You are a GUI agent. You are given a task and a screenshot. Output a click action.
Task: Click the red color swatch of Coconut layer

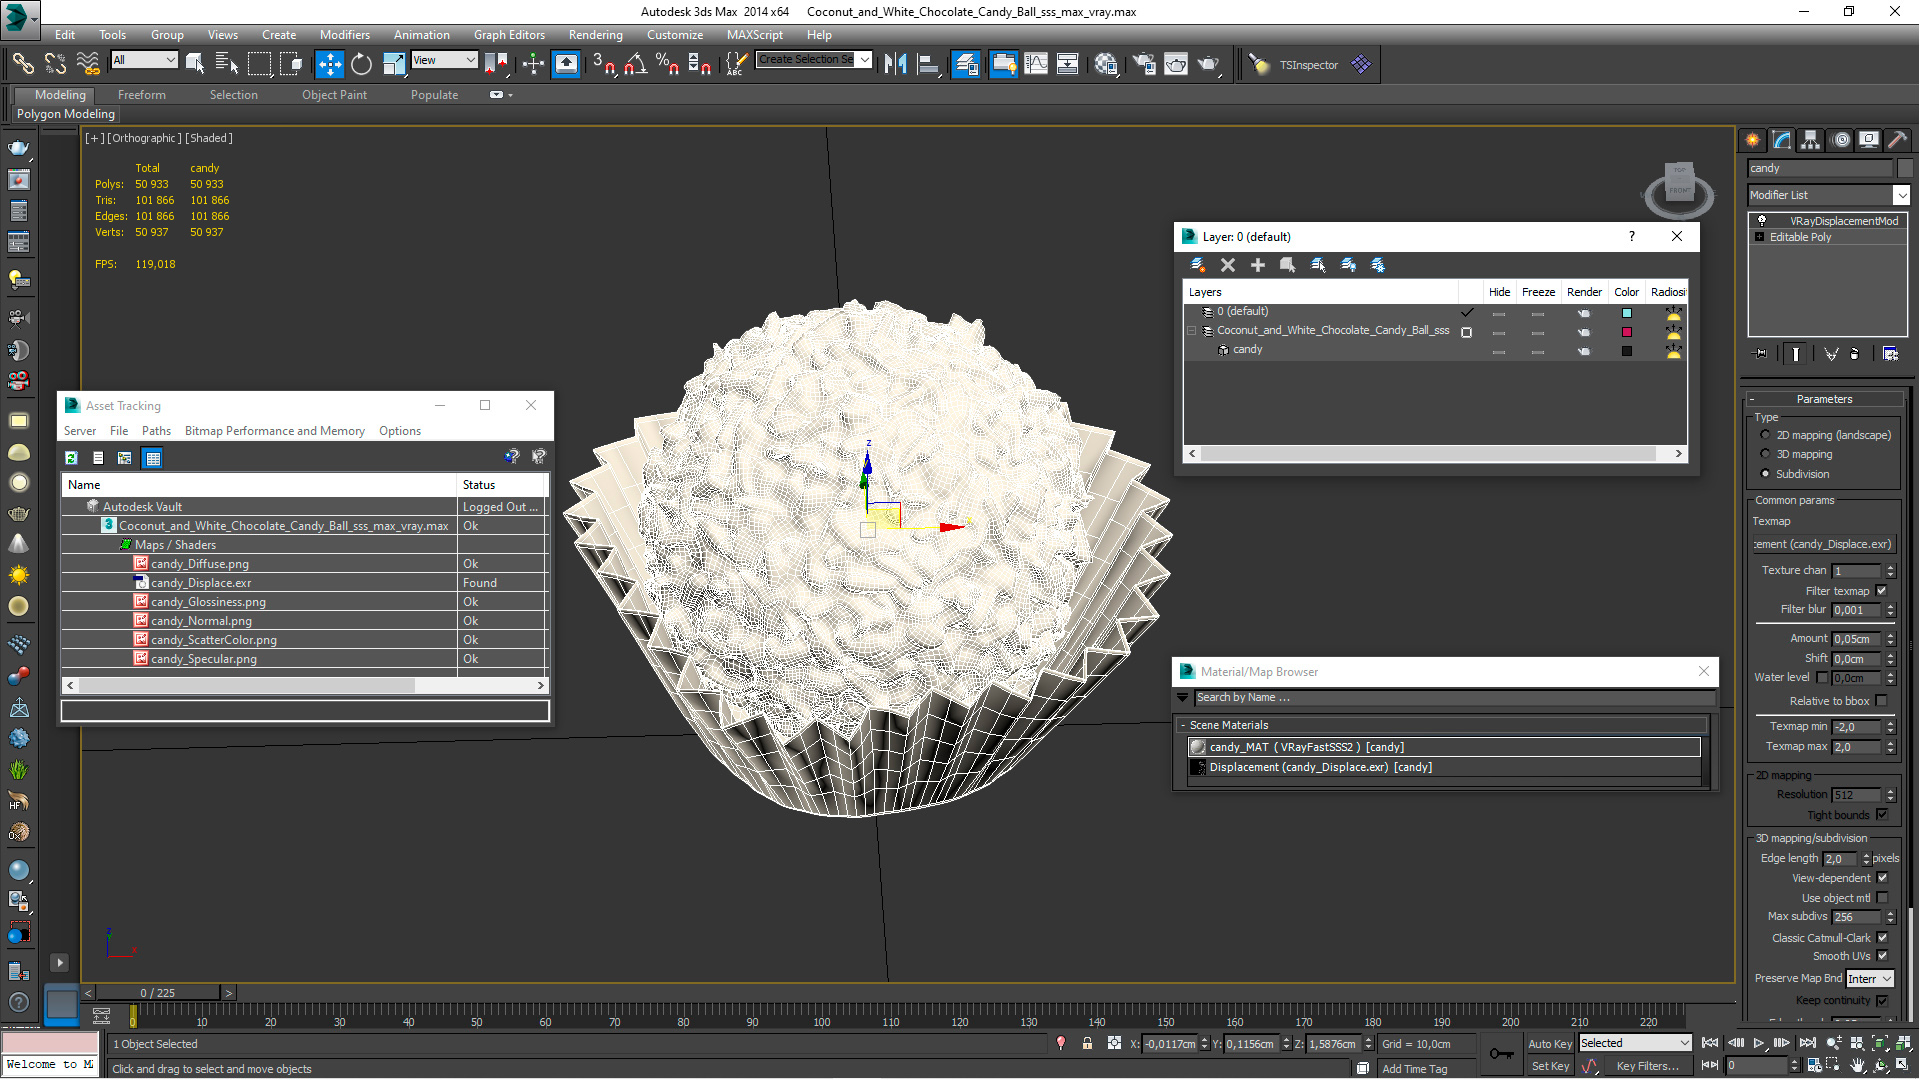pos(1627,332)
